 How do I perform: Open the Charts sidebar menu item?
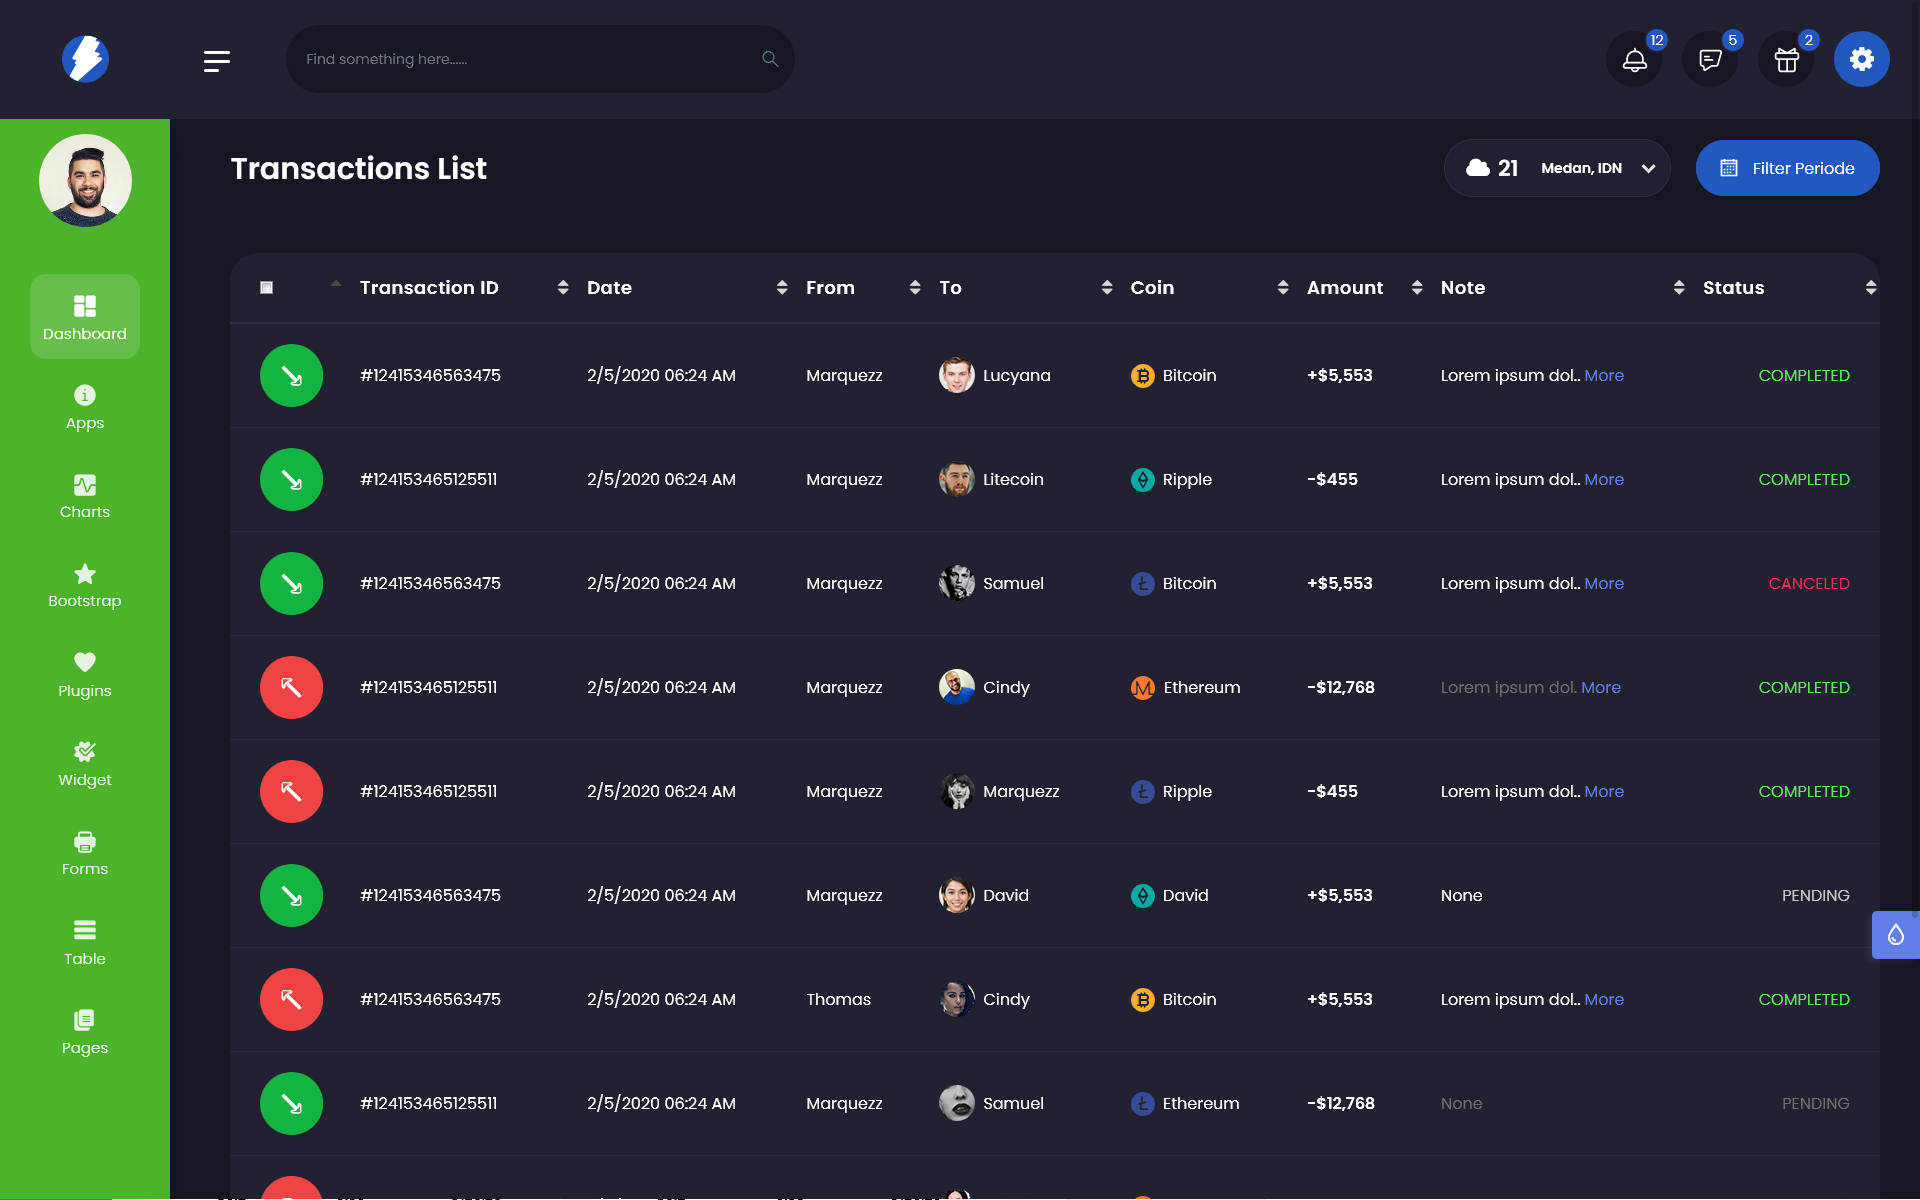(85, 496)
